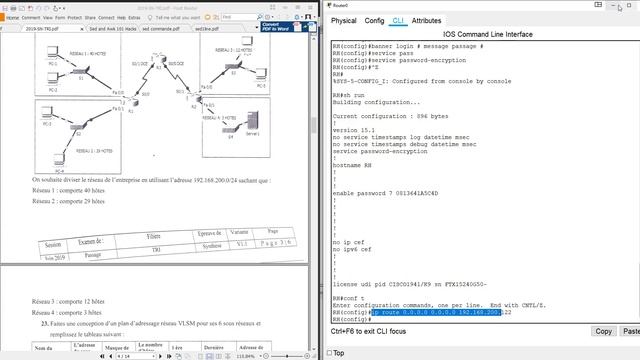Click 'Réseau 4 : comporte 3 hôtes' text
This screenshot has height=360, width=640.
point(67,313)
